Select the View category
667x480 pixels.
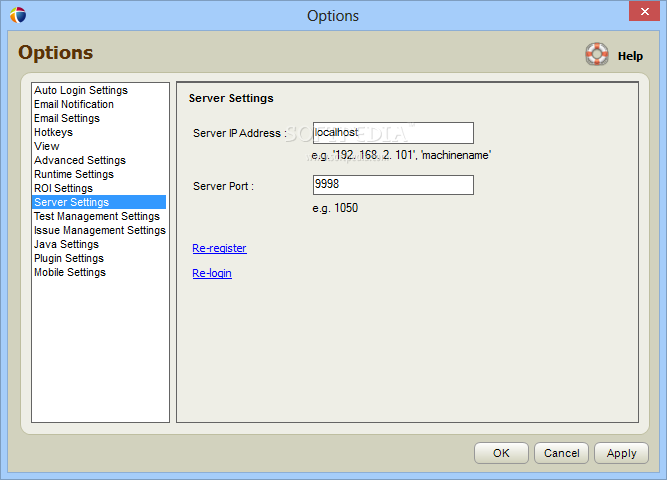point(47,146)
